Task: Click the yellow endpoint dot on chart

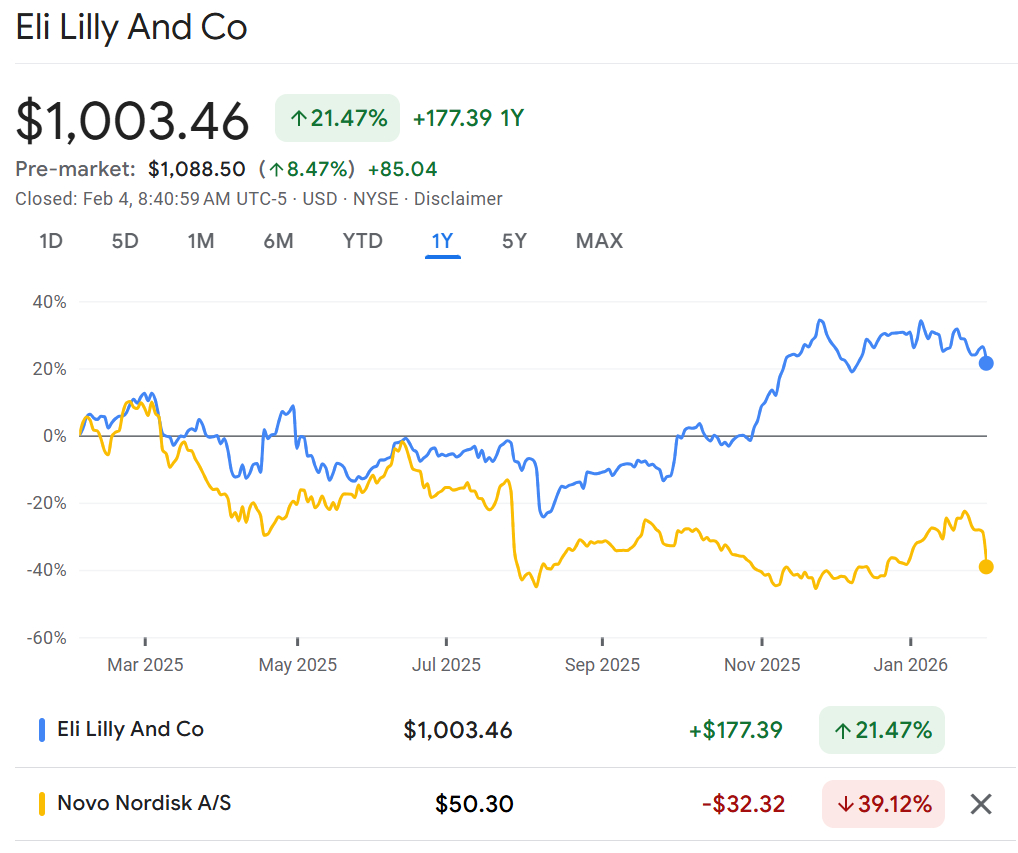Action: pos(986,567)
